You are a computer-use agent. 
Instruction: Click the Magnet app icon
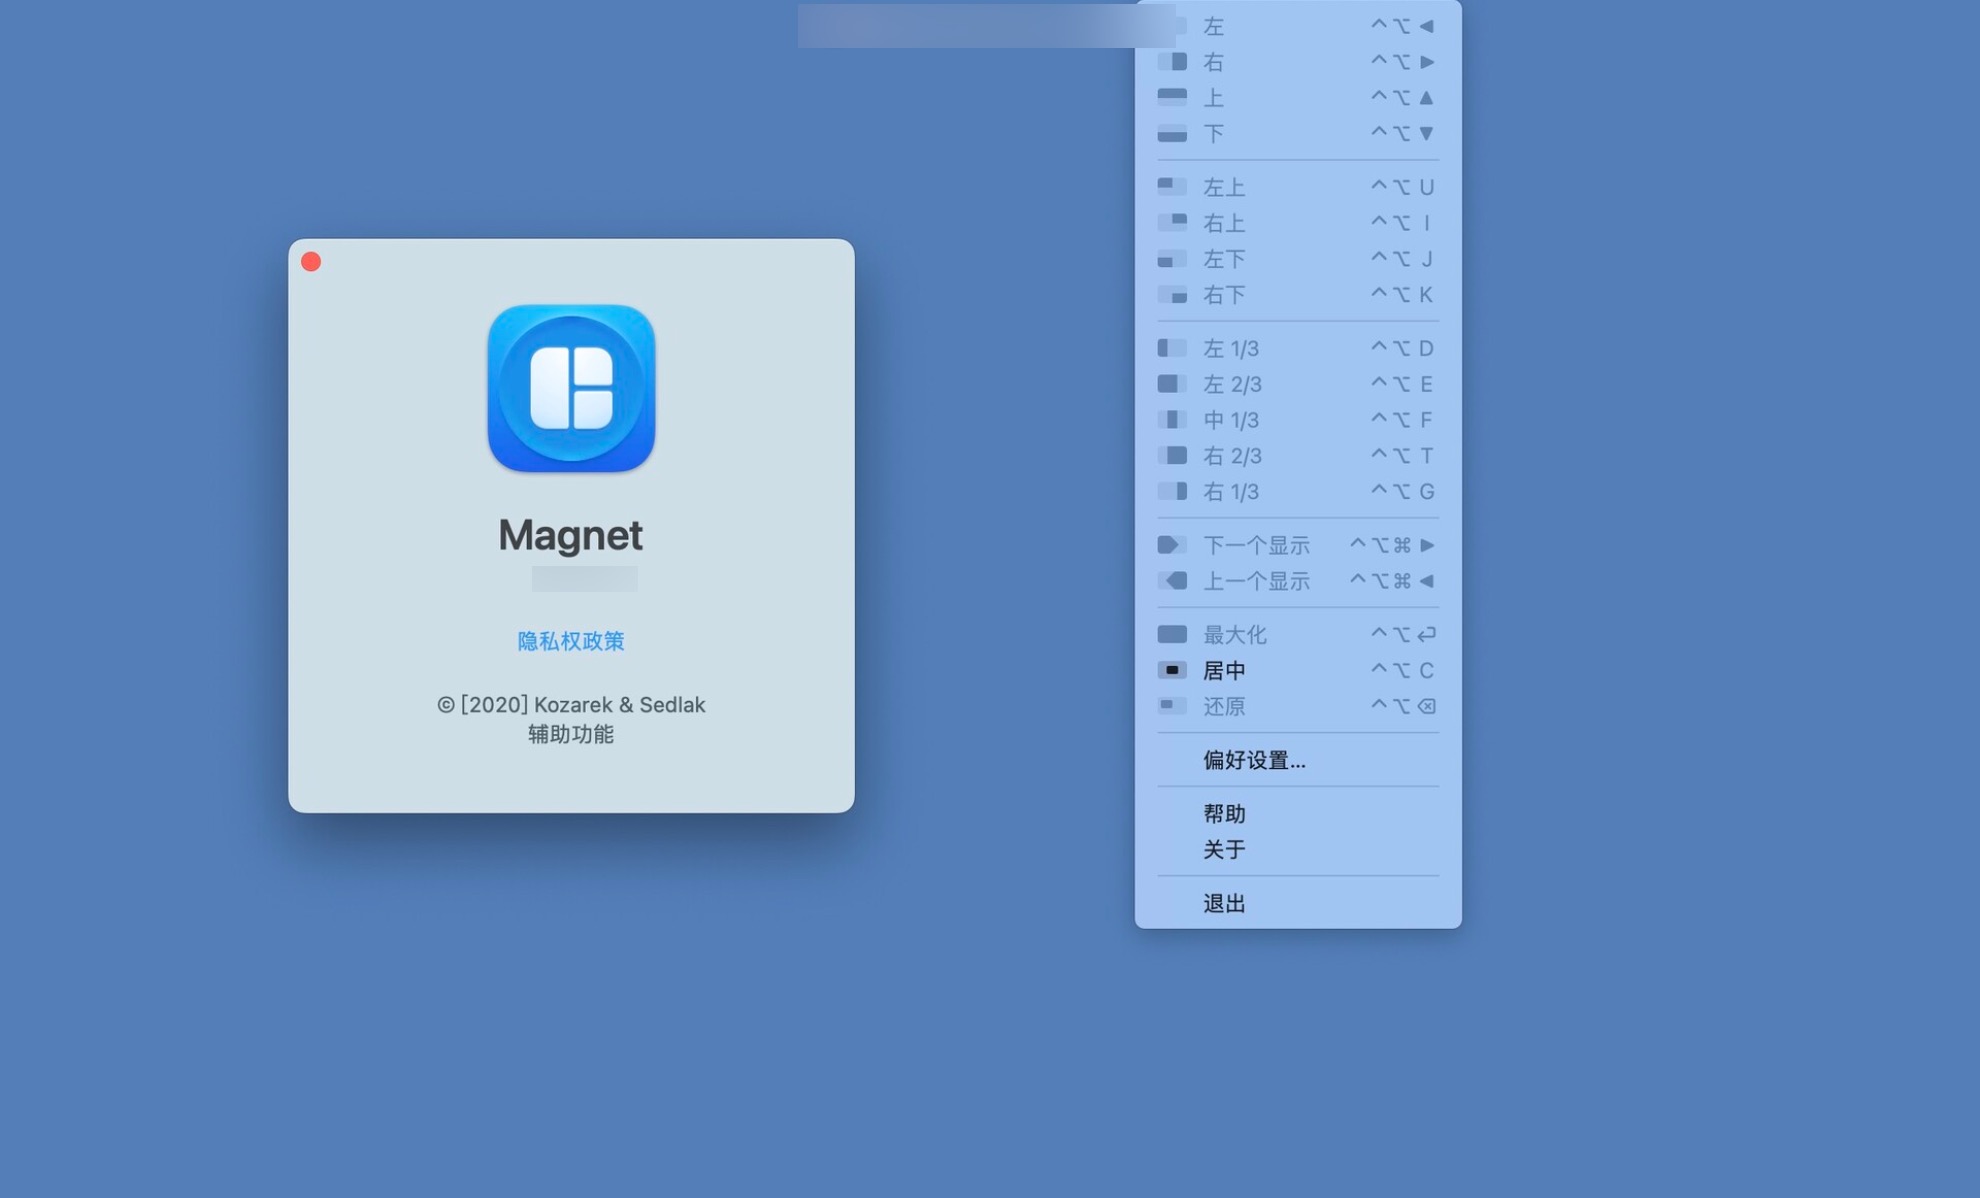click(x=571, y=390)
